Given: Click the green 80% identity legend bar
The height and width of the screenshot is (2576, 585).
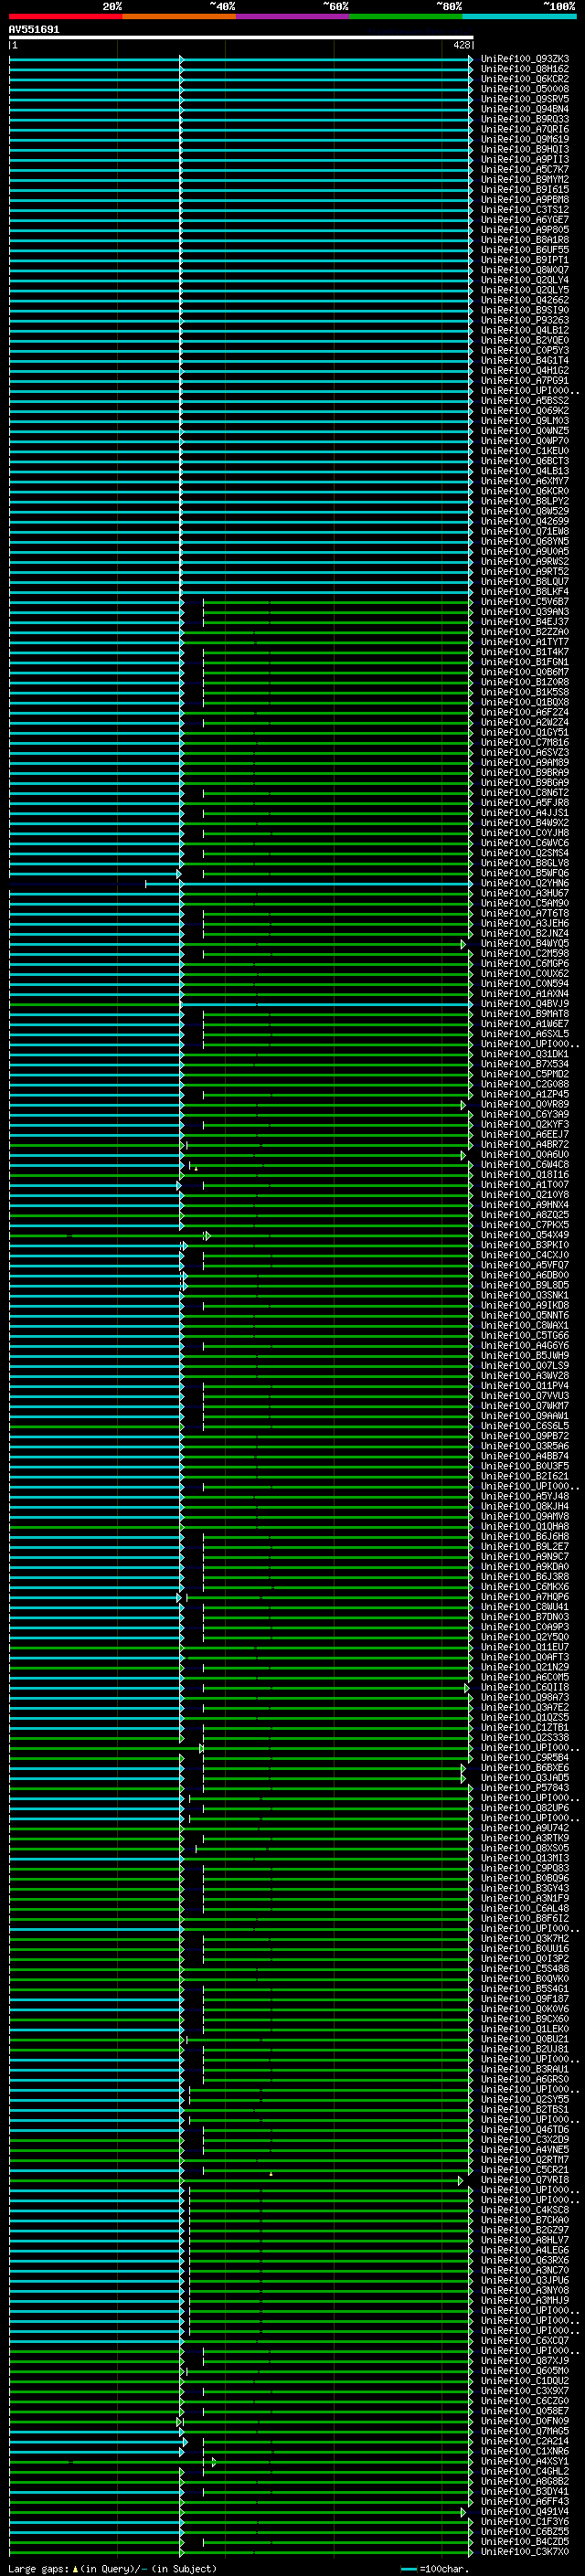Looking at the screenshot, I should 406,17.
